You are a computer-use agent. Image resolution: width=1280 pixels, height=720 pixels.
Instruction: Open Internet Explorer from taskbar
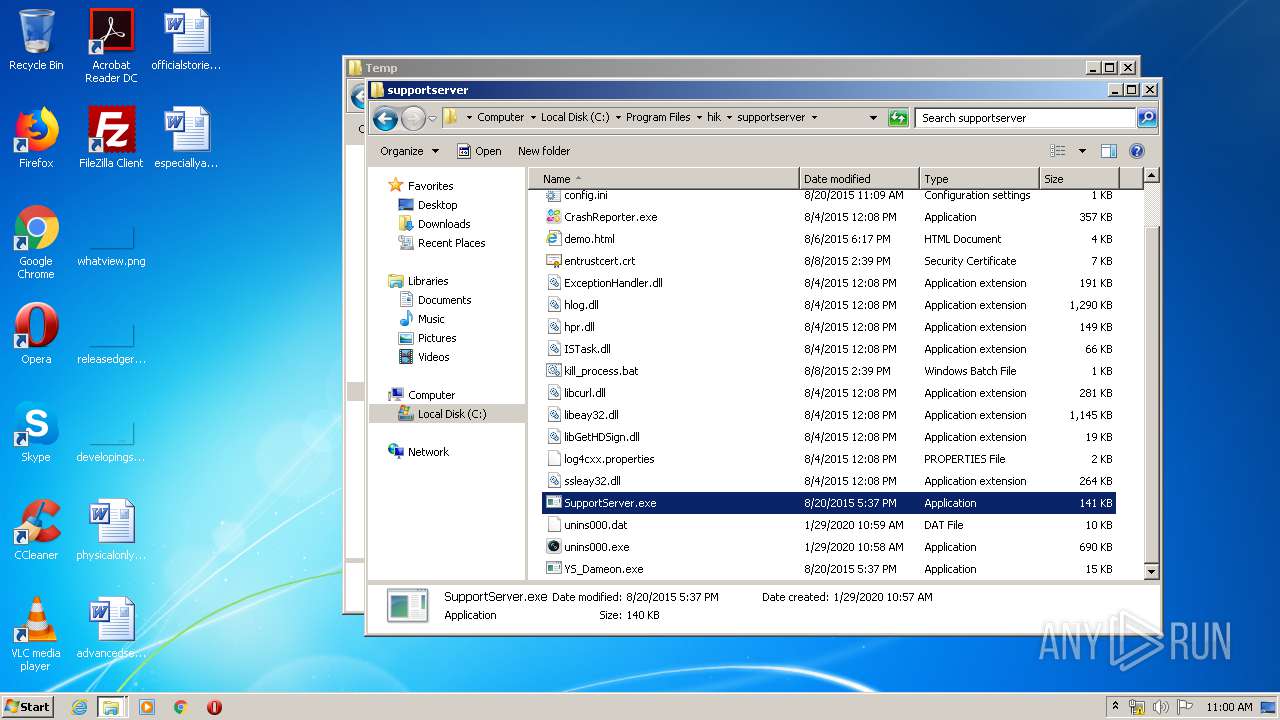coord(79,707)
